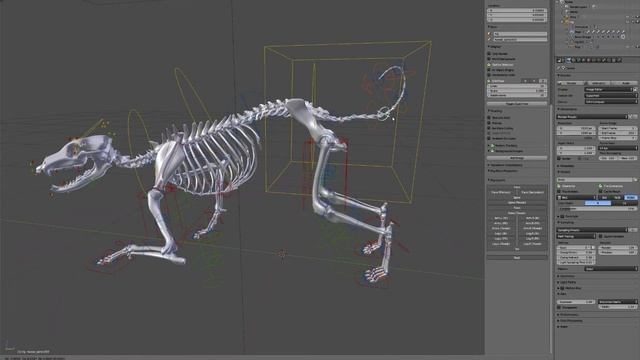
Task: Toggle All Object Origins checkbox
Action: (489, 70)
